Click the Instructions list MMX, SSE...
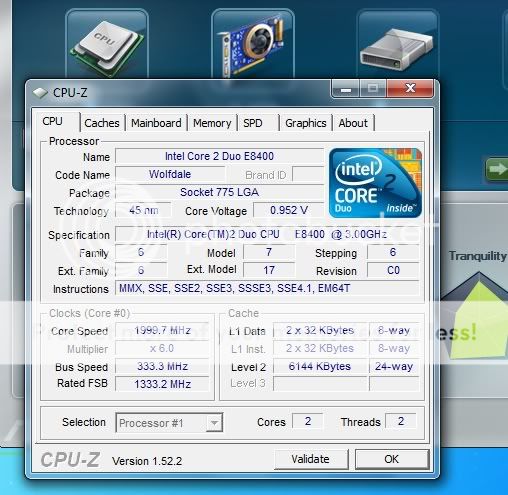 coord(267,288)
